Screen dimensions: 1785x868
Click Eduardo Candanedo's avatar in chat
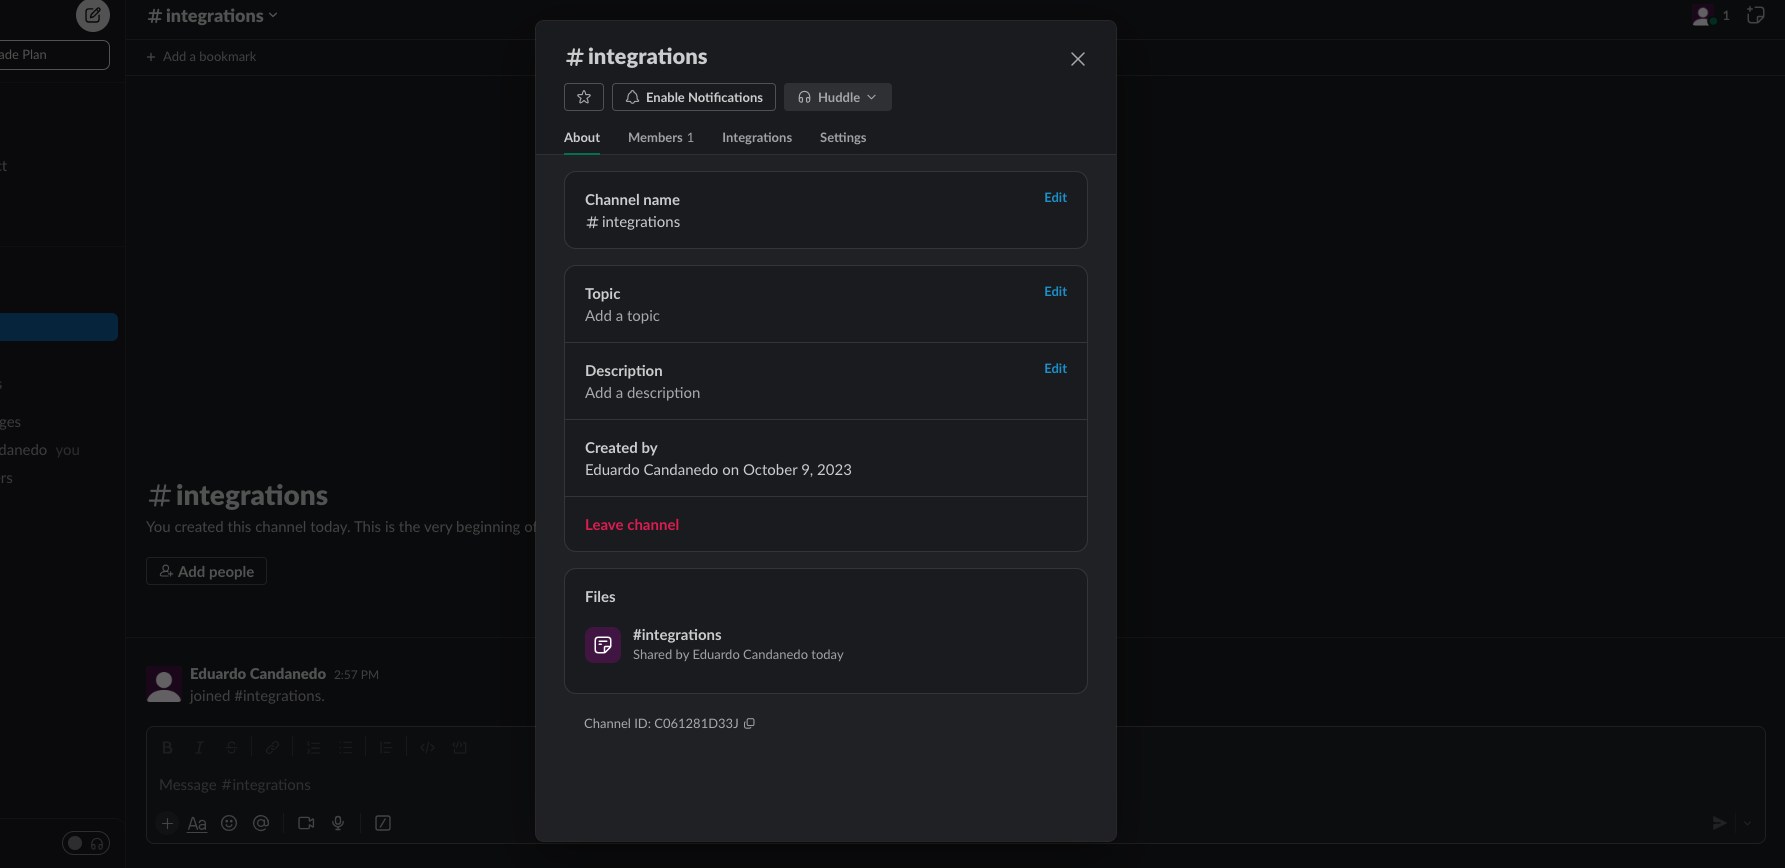pos(164,684)
